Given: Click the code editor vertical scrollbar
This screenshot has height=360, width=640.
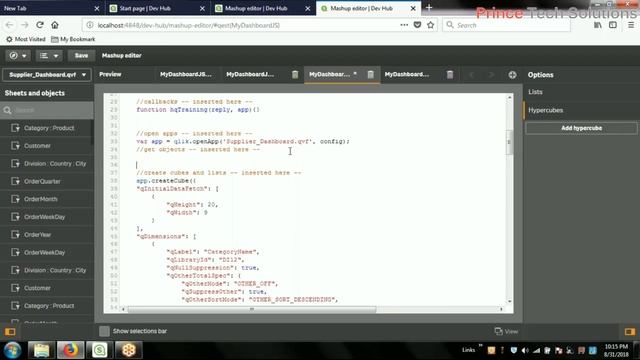Looking at the screenshot, I should pyautogui.click(x=509, y=142).
